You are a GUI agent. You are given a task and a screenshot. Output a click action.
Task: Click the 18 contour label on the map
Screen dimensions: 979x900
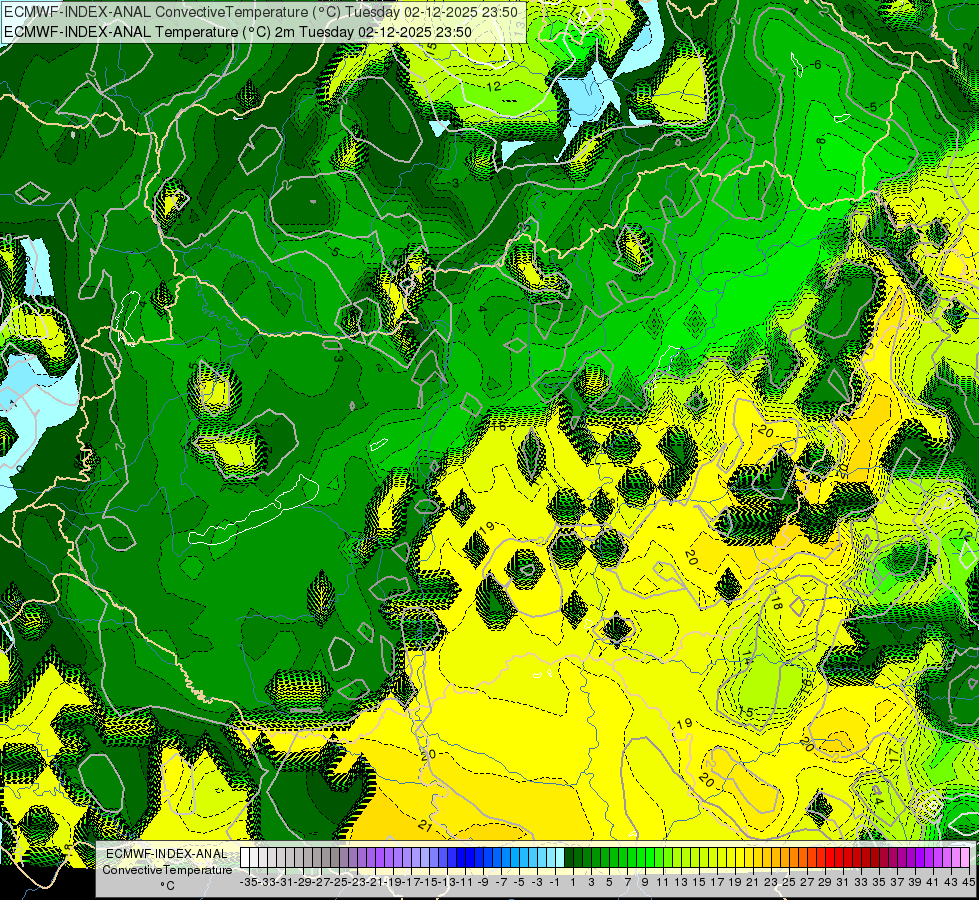[x=776, y=603]
